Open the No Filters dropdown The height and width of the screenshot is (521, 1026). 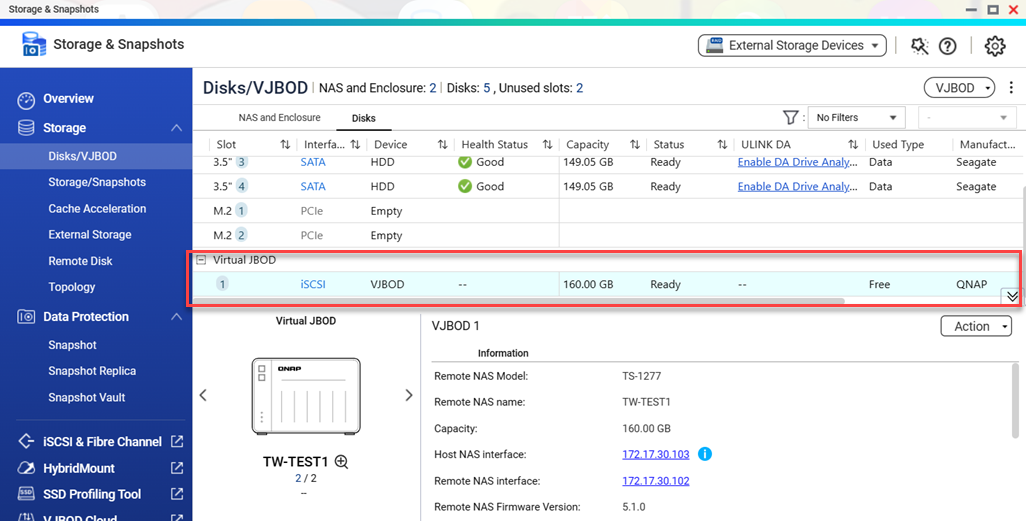pos(855,118)
